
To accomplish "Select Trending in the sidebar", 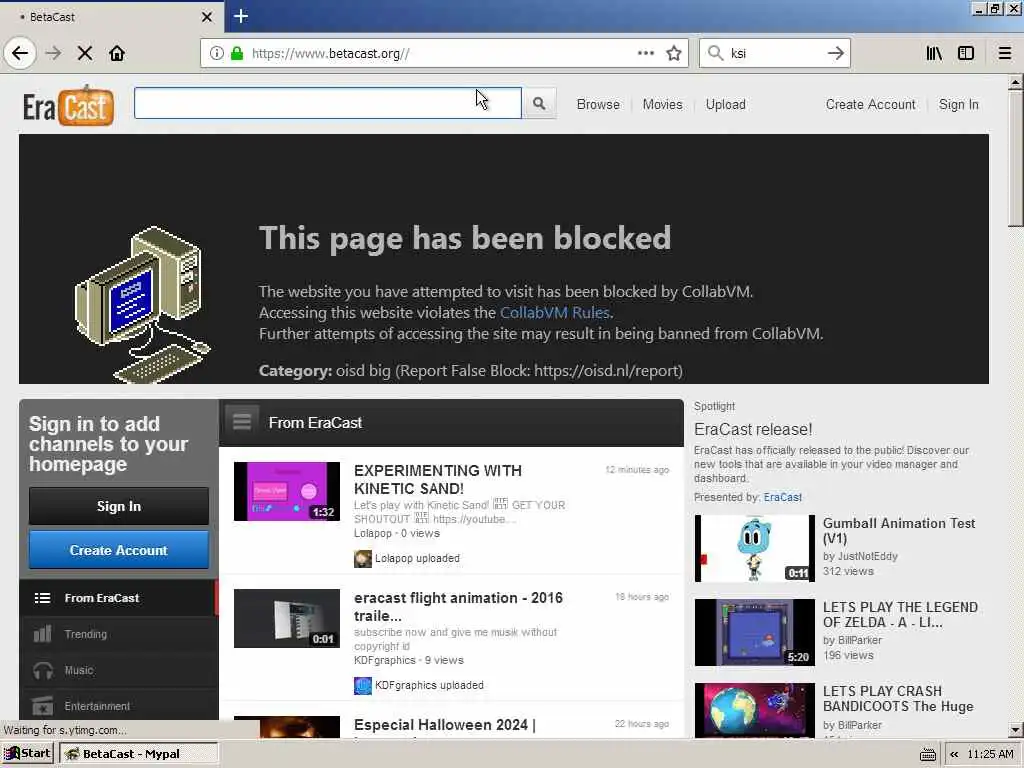I will coord(119,633).
